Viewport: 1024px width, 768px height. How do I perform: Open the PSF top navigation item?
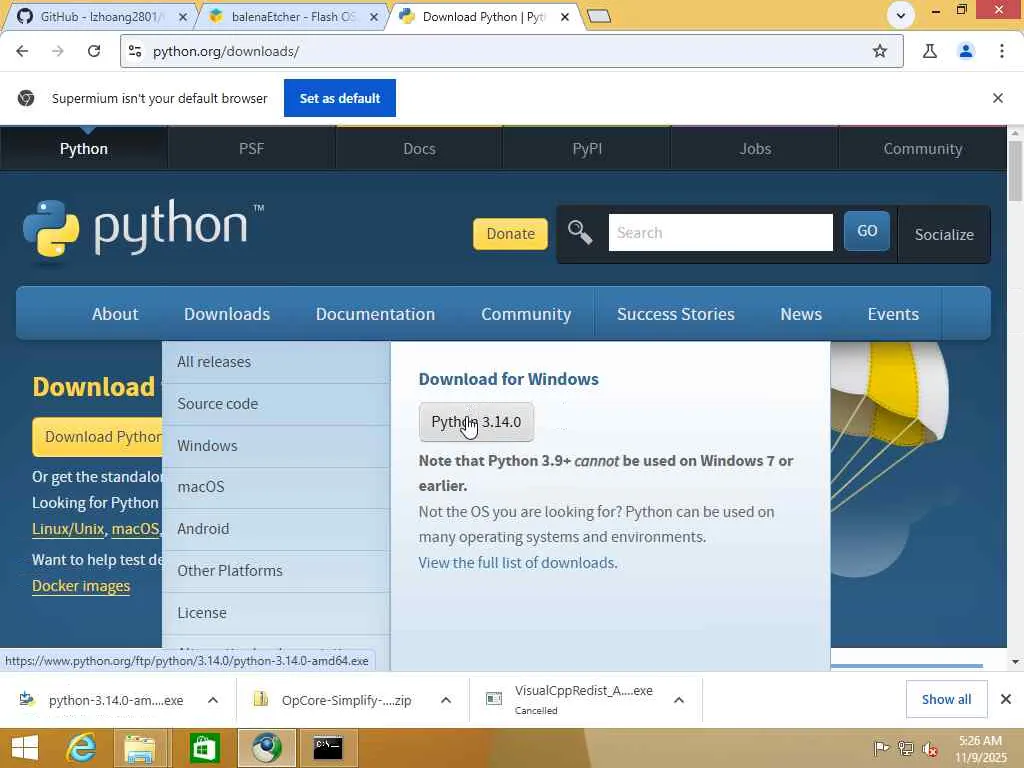click(x=251, y=149)
